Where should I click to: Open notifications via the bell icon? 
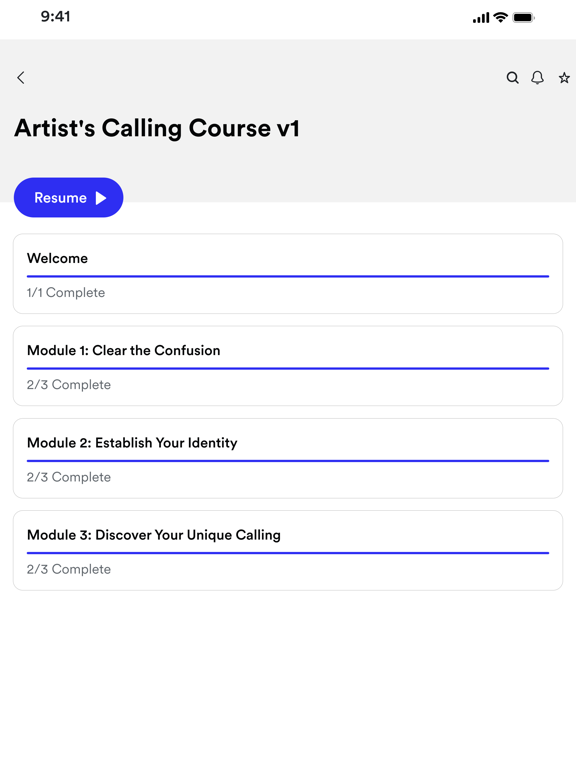click(x=537, y=77)
